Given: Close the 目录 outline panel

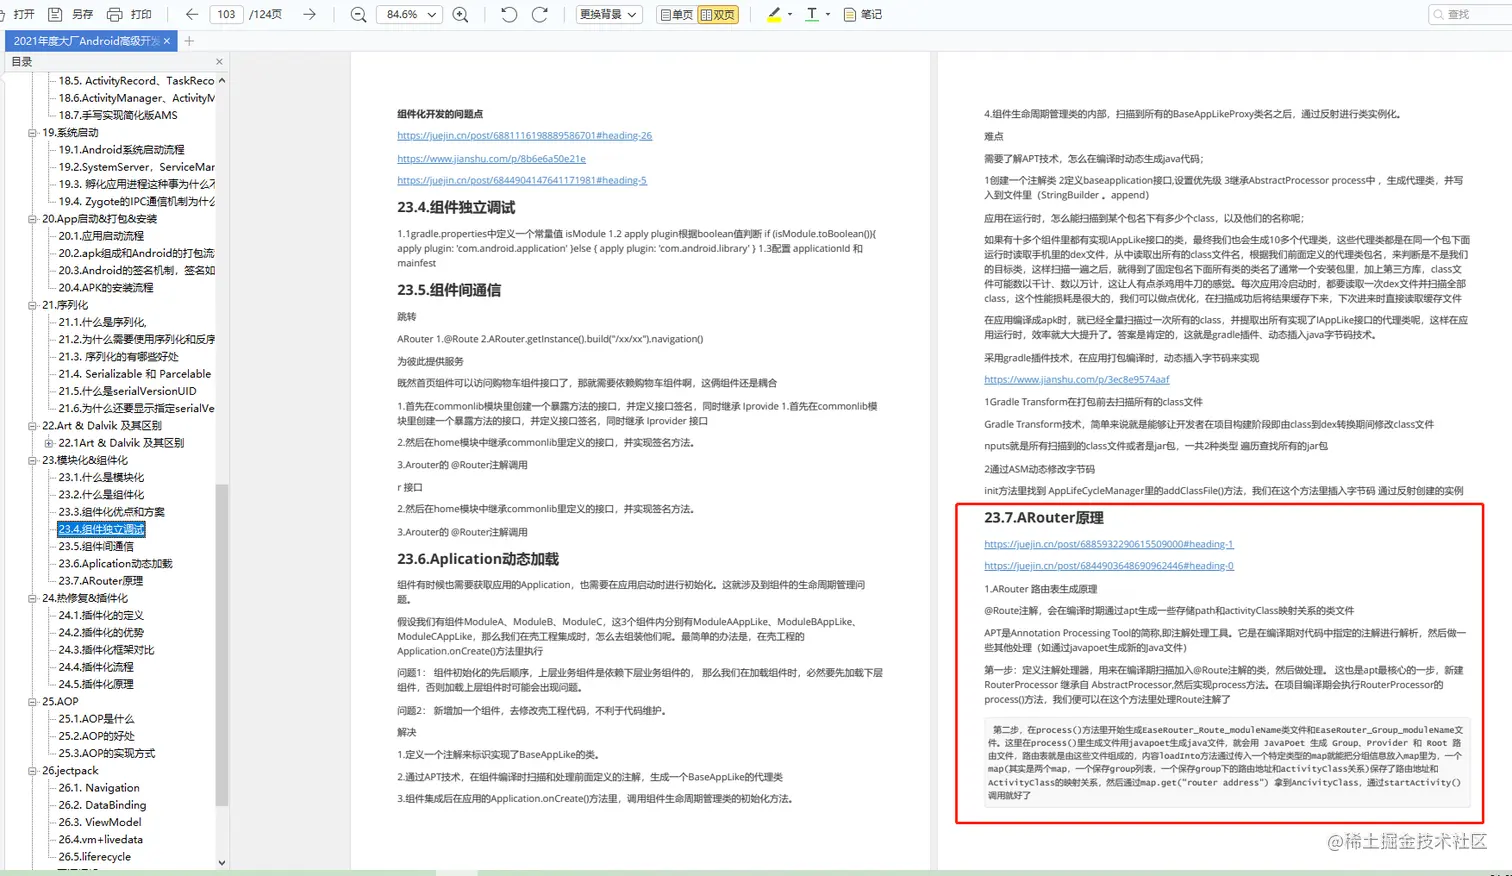Looking at the screenshot, I should (219, 62).
